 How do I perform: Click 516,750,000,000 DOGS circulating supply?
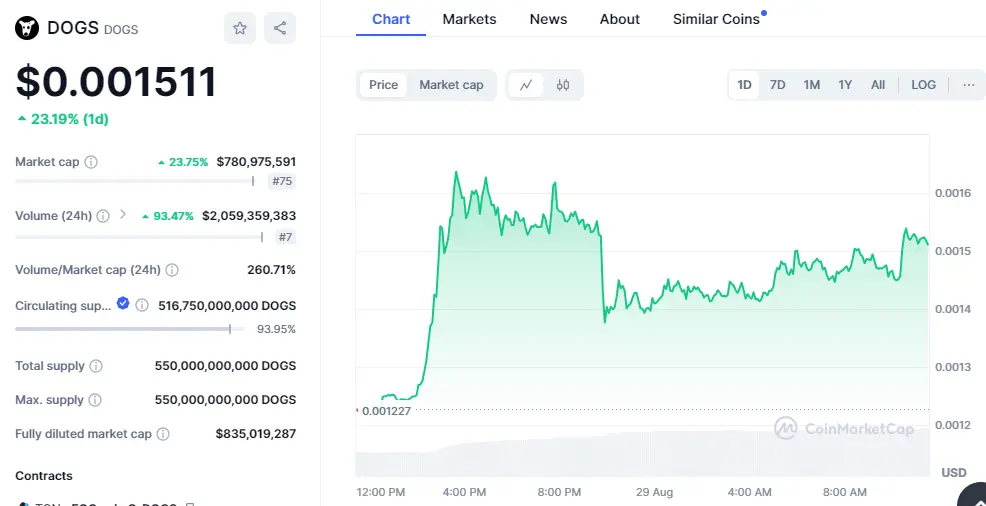pyautogui.click(x=227, y=306)
